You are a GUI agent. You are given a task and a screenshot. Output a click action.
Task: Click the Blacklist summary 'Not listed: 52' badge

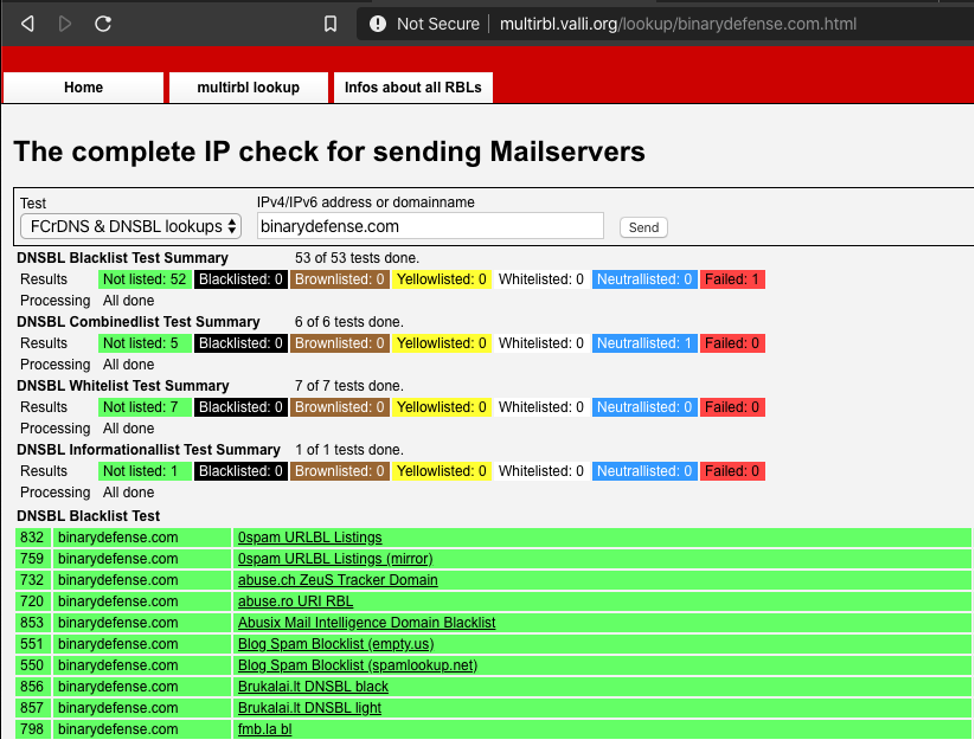tap(145, 279)
